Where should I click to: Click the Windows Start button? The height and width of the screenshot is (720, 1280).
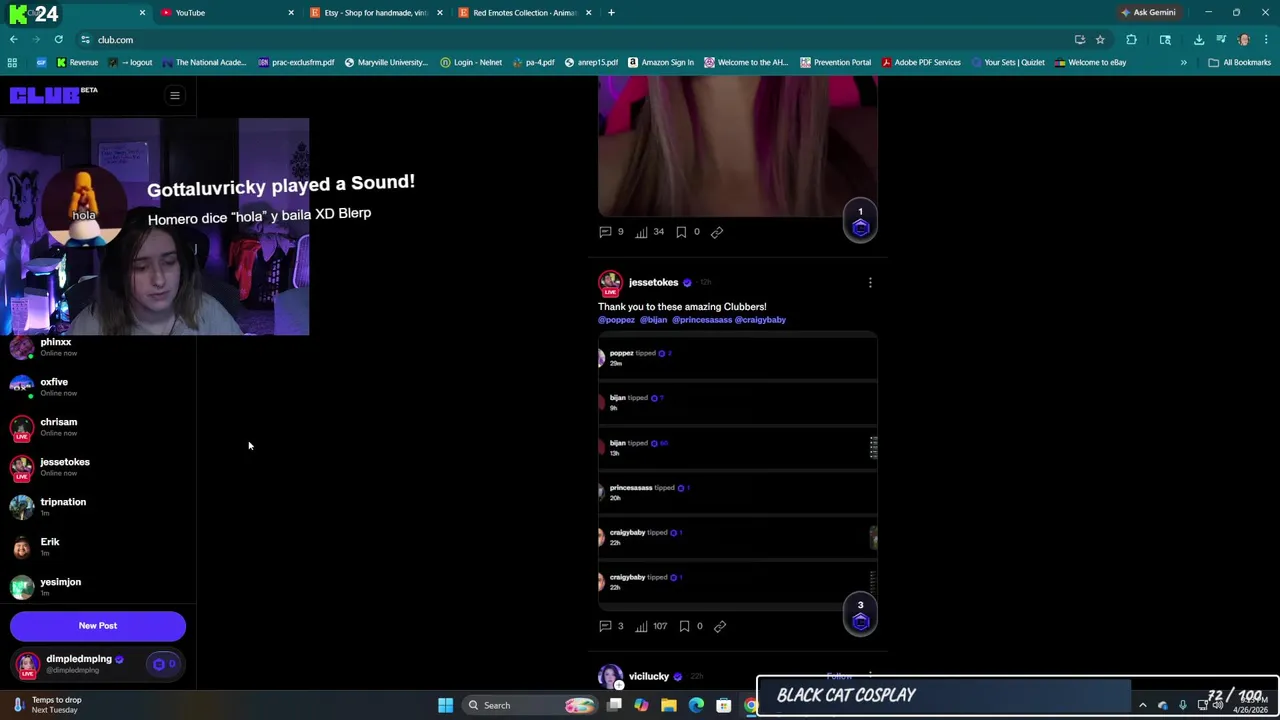coord(445,705)
